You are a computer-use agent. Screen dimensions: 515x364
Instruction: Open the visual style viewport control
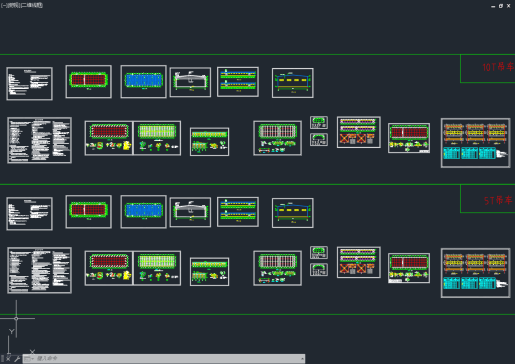pyautogui.click(x=32, y=5)
